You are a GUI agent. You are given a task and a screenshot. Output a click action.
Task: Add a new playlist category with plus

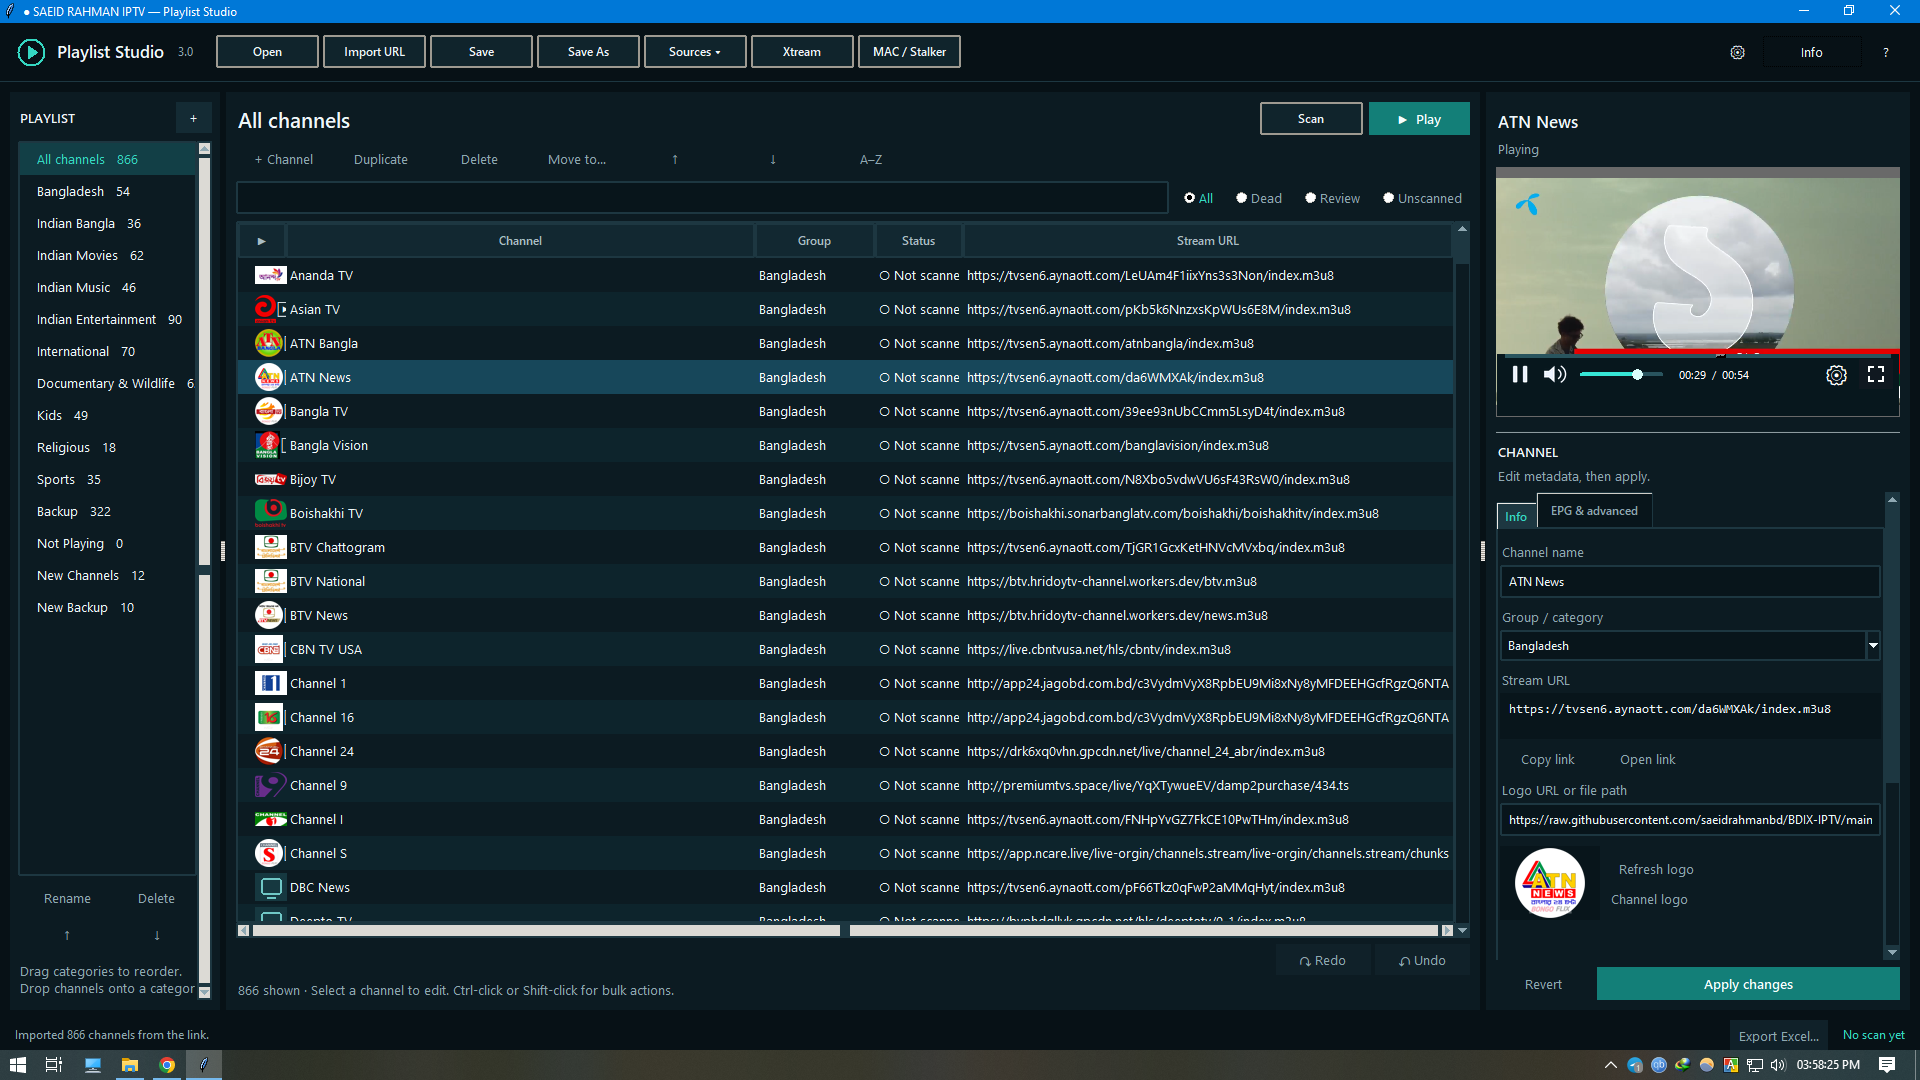pos(194,118)
